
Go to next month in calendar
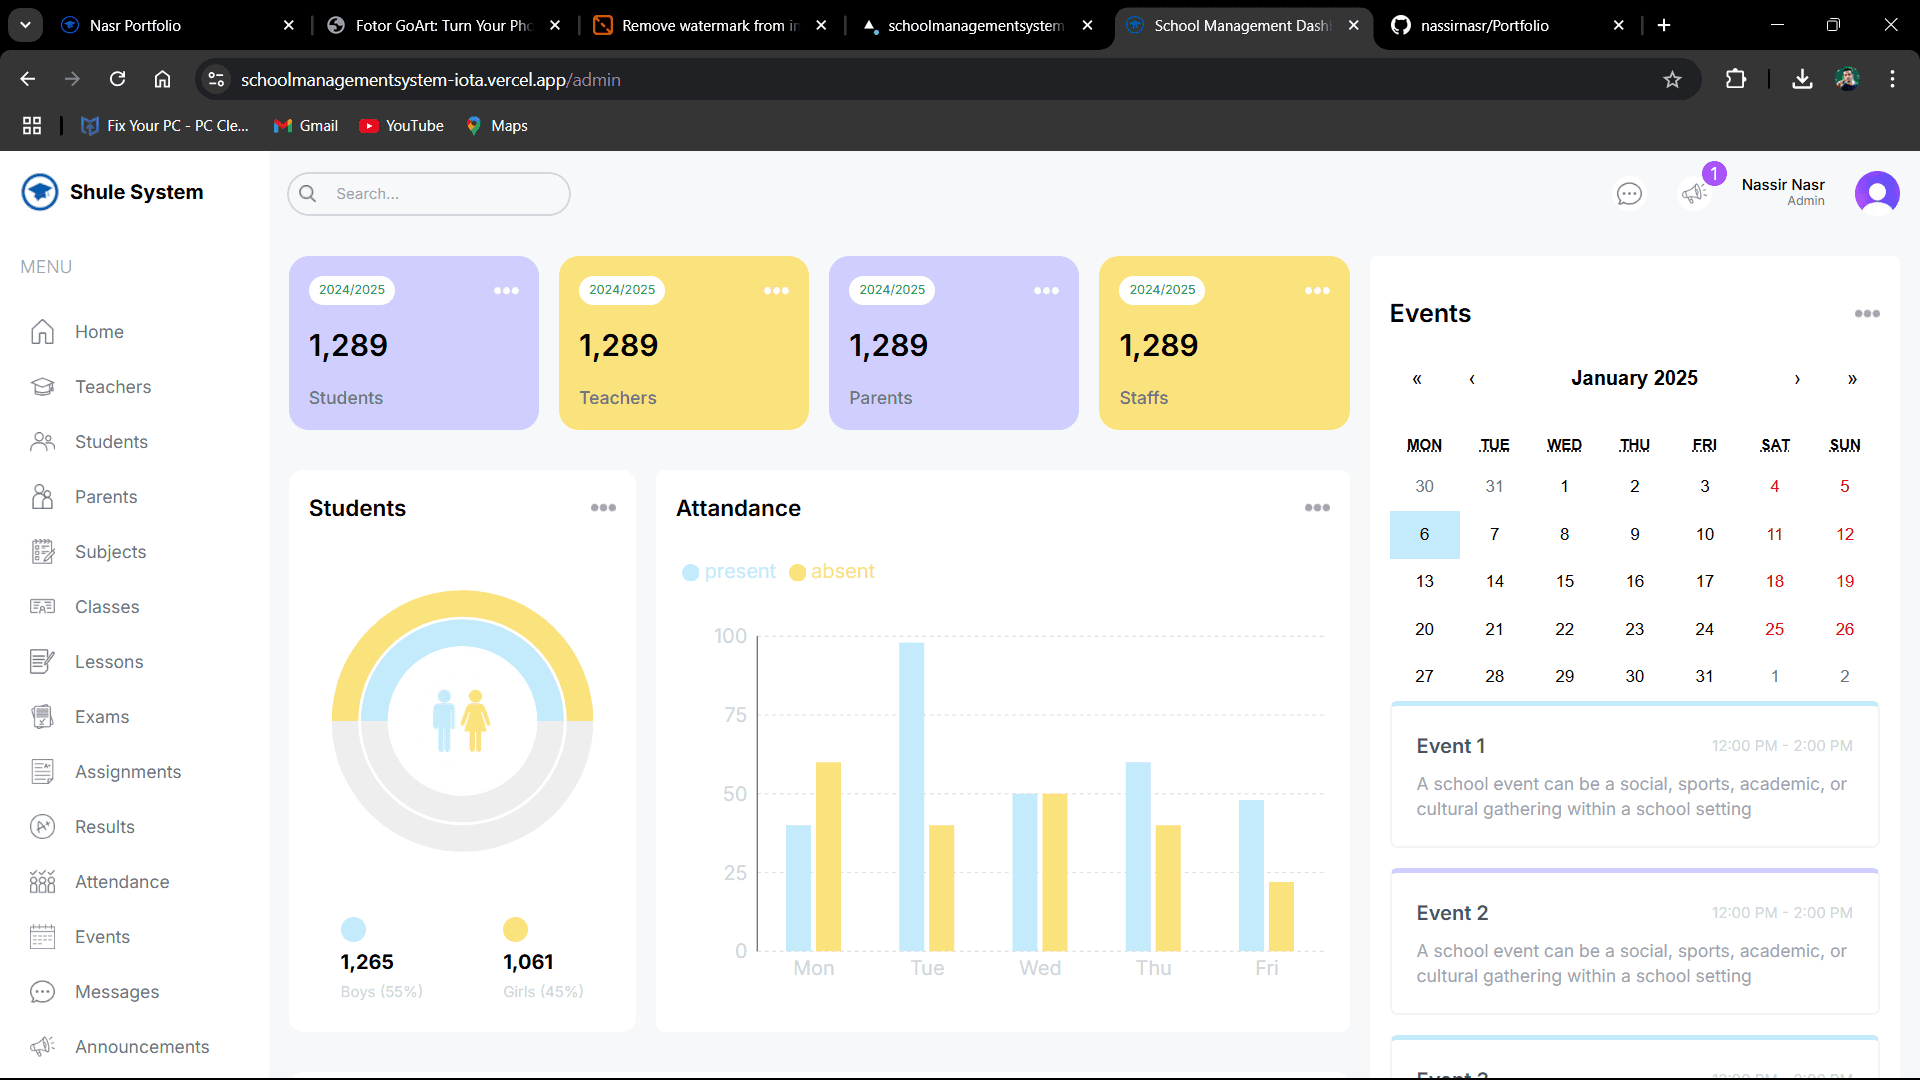(x=1797, y=379)
